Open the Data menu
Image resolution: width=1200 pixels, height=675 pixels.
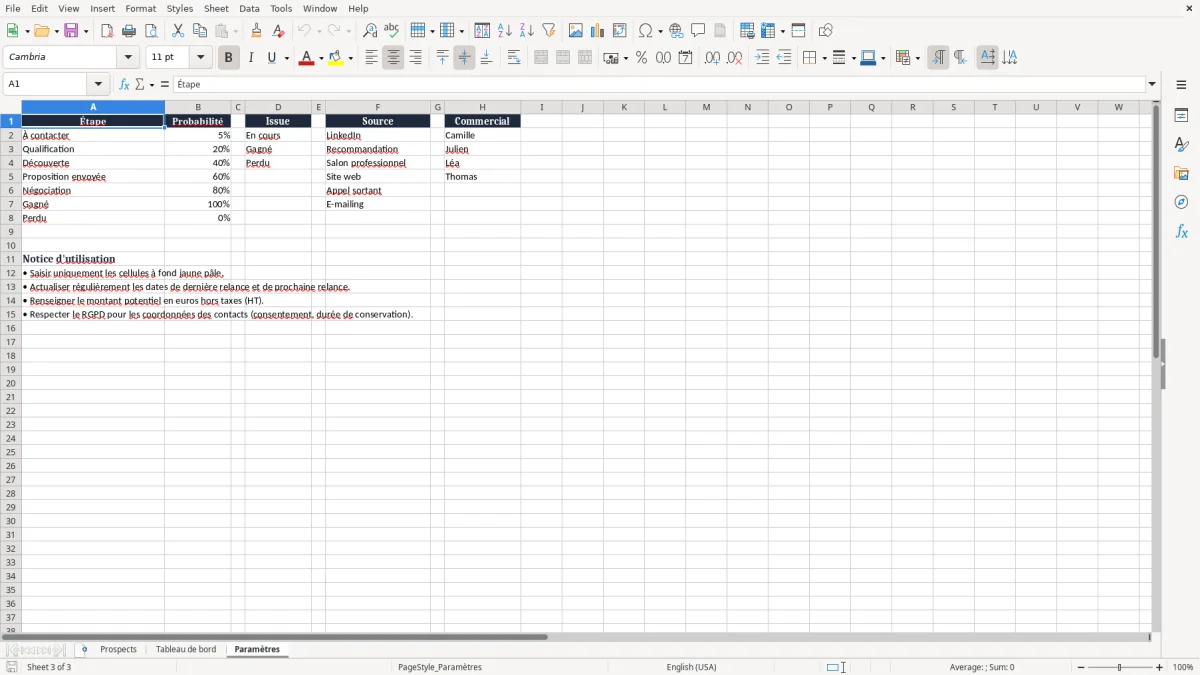pos(249,8)
